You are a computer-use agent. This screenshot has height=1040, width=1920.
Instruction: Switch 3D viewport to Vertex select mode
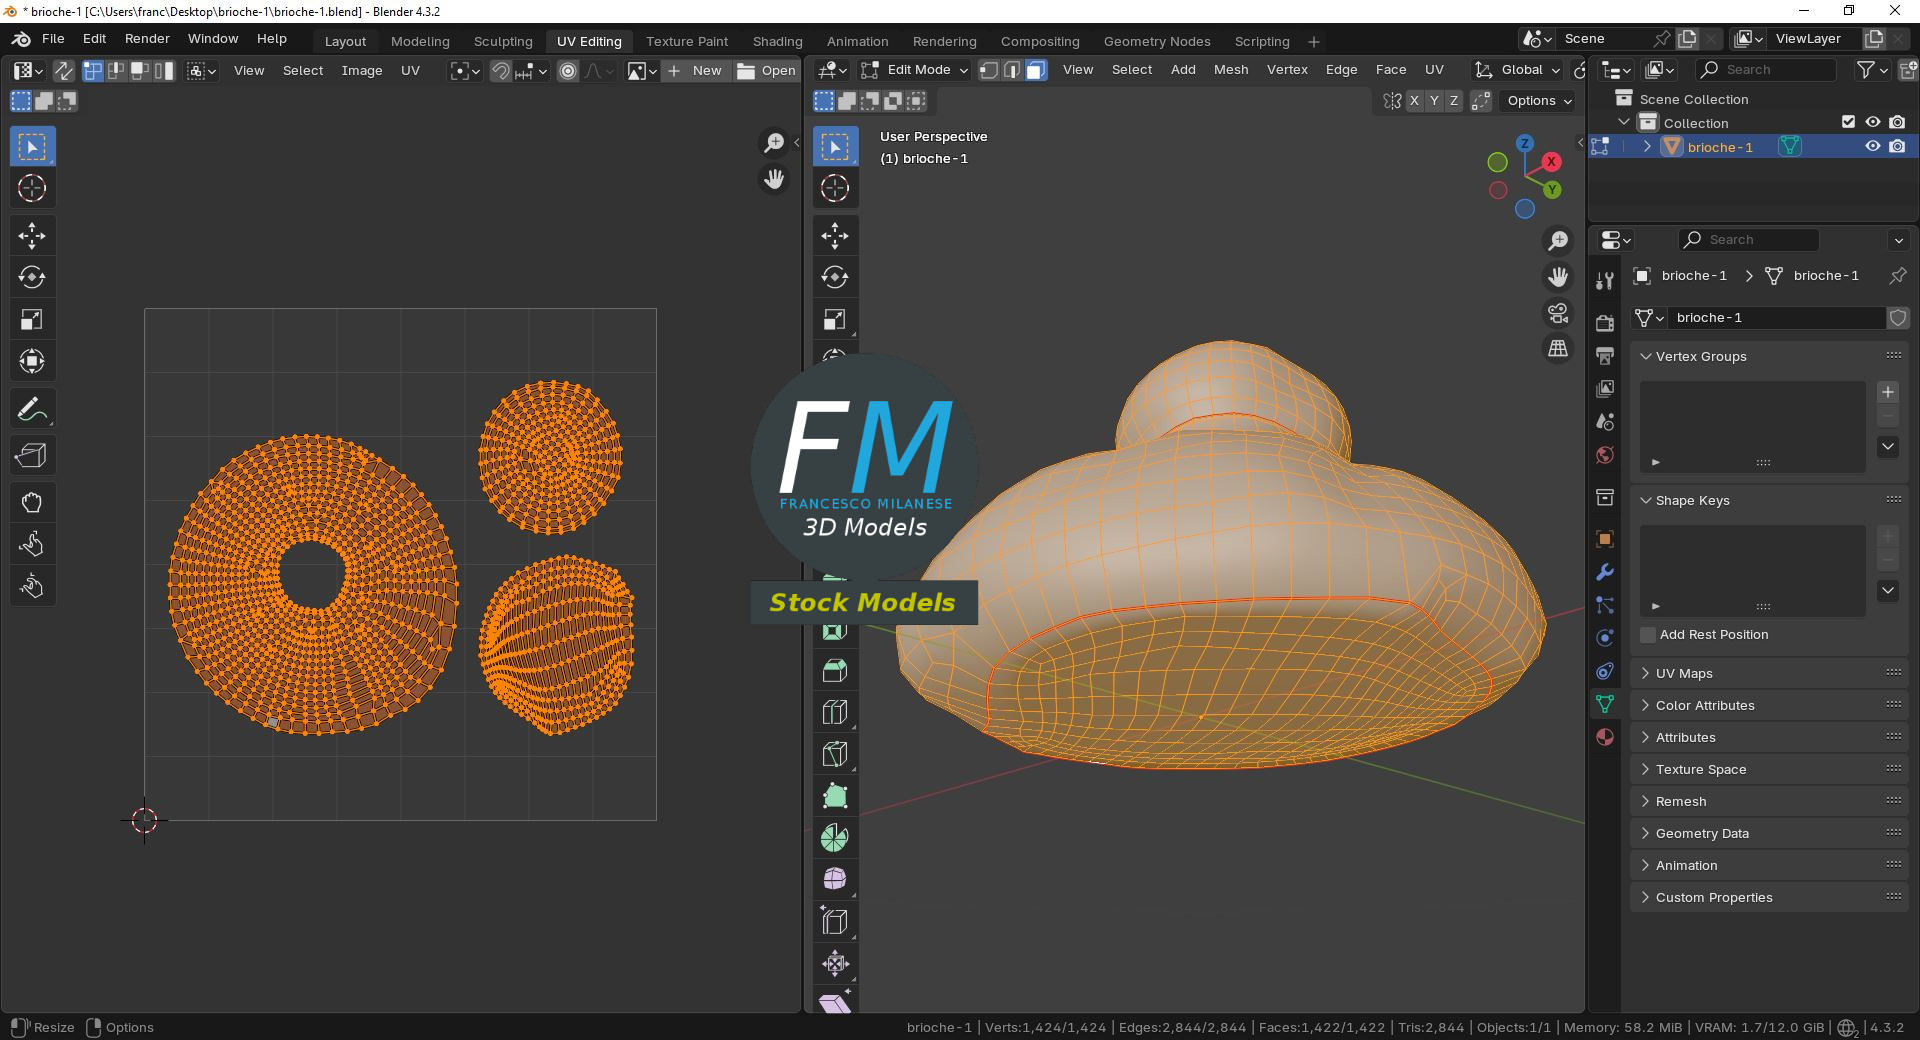[x=988, y=70]
